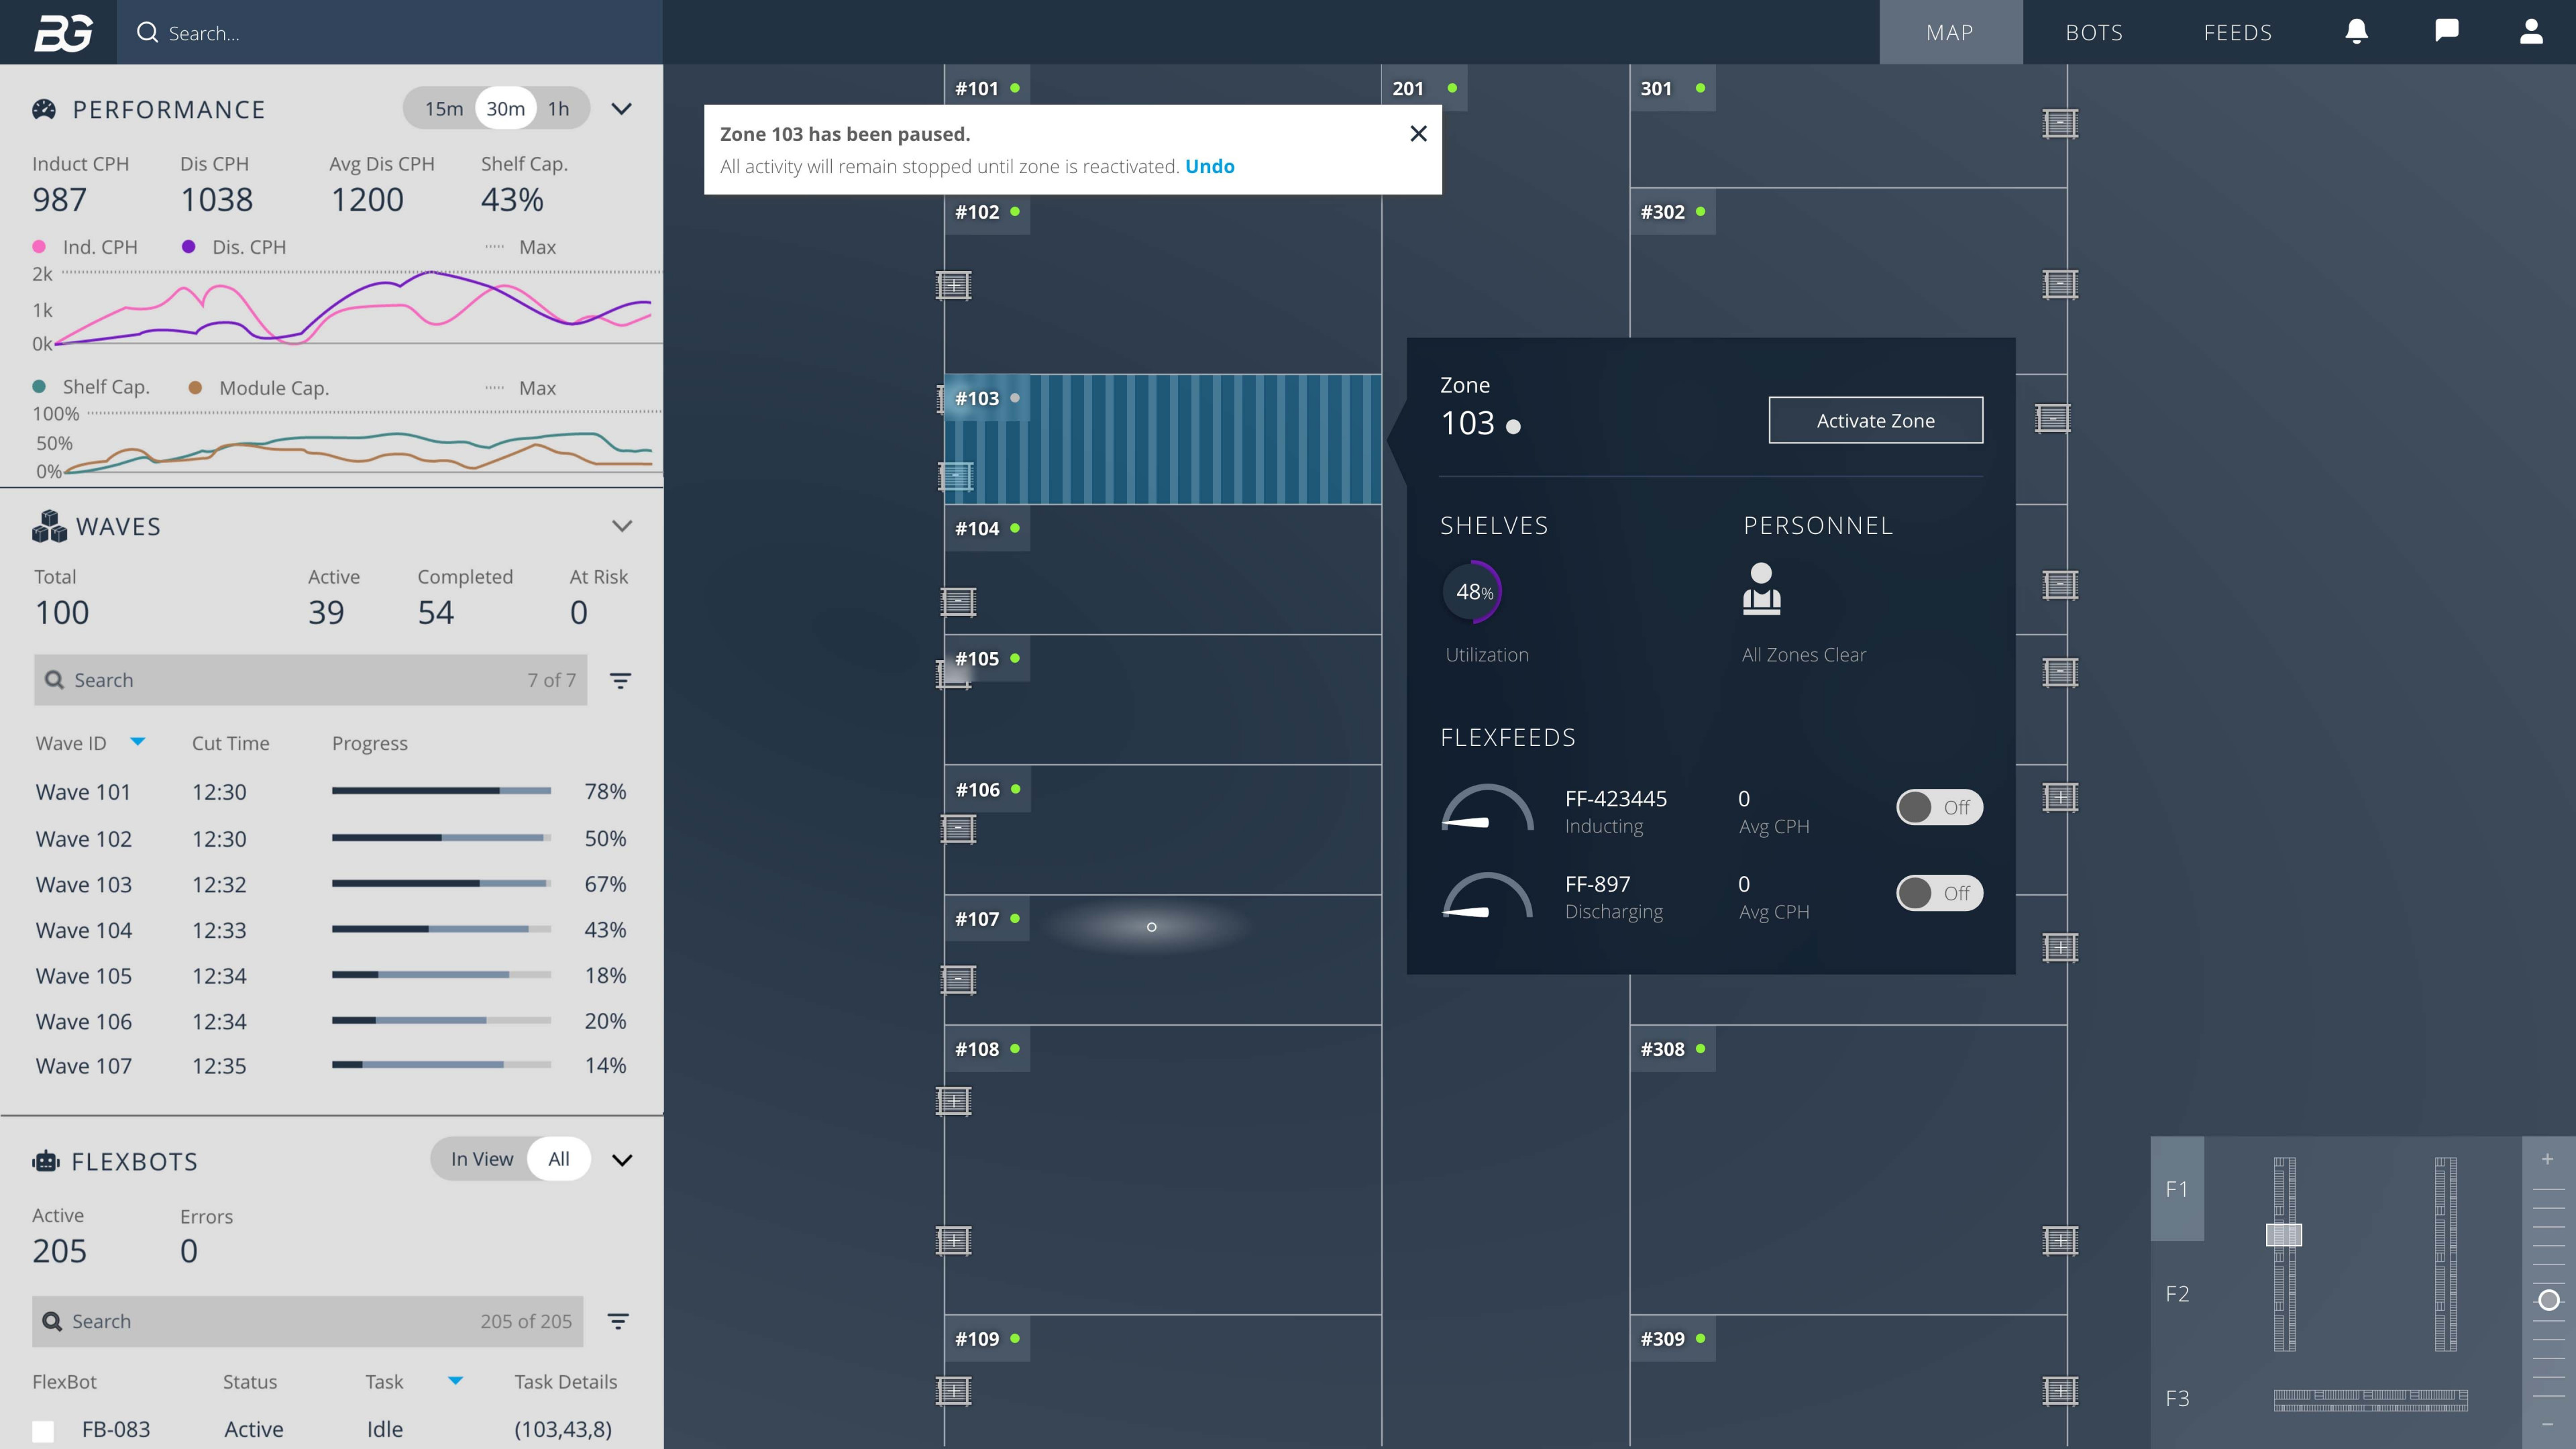This screenshot has width=2576, height=1449.
Task: Check the FB-083 row checkbox
Action: pos(44,1429)
